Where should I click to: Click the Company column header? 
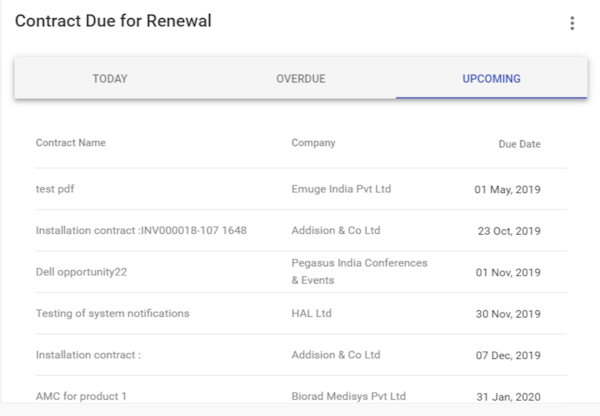point(313,143)
